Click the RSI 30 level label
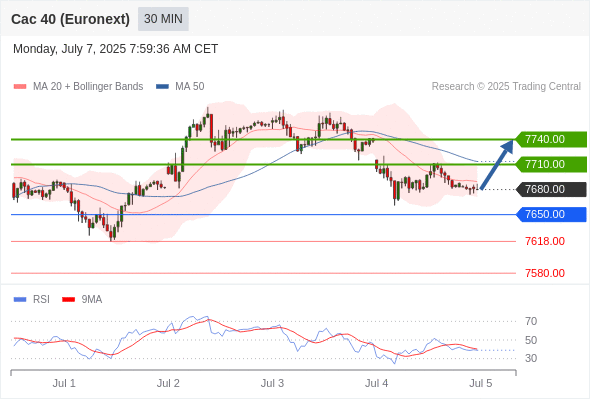590x400 pixels. click(531, 358)
